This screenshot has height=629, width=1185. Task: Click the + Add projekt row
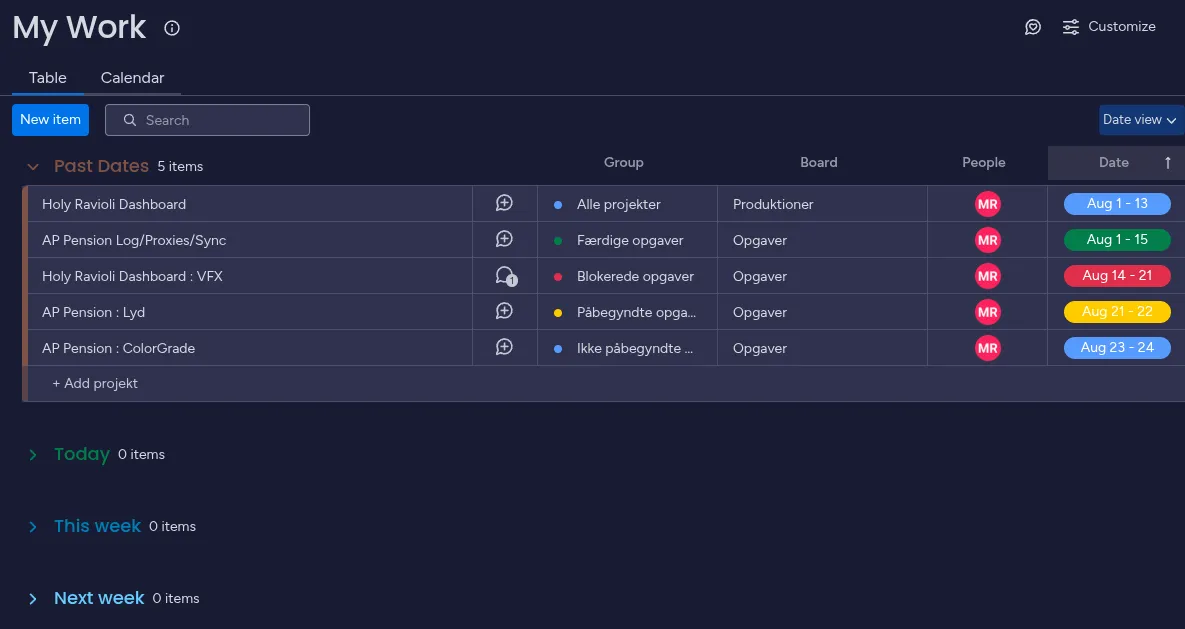pos(95,384)
